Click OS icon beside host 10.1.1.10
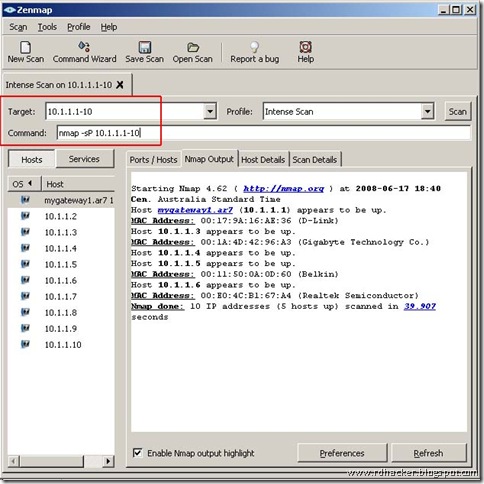This screenshot has height=484, width=484. coord(25,344)
